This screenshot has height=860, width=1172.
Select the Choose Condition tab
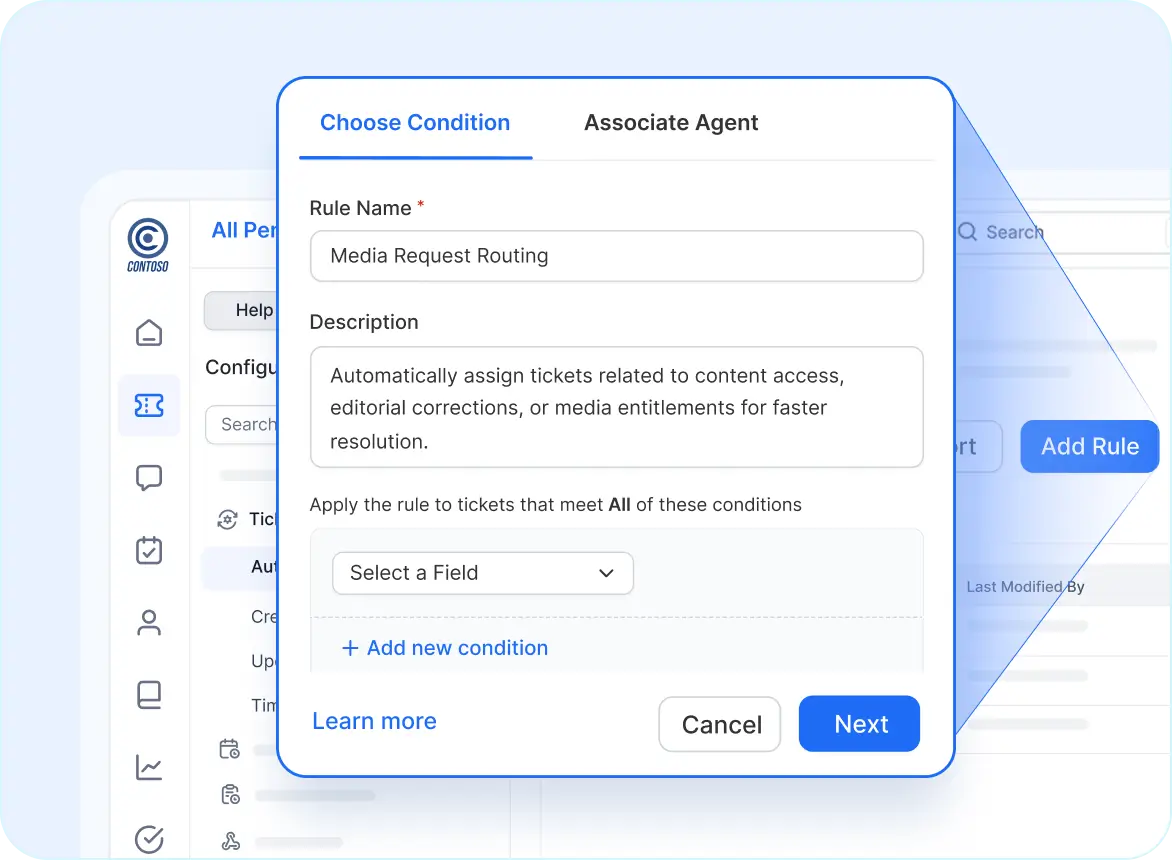[x=414, y=122]
